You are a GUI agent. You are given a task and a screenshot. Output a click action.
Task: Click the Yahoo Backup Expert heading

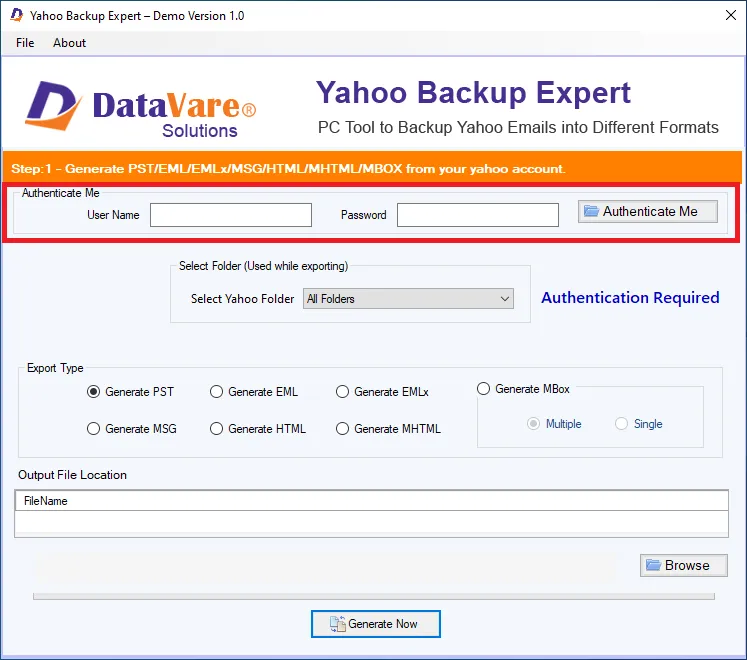coord(473,92)
